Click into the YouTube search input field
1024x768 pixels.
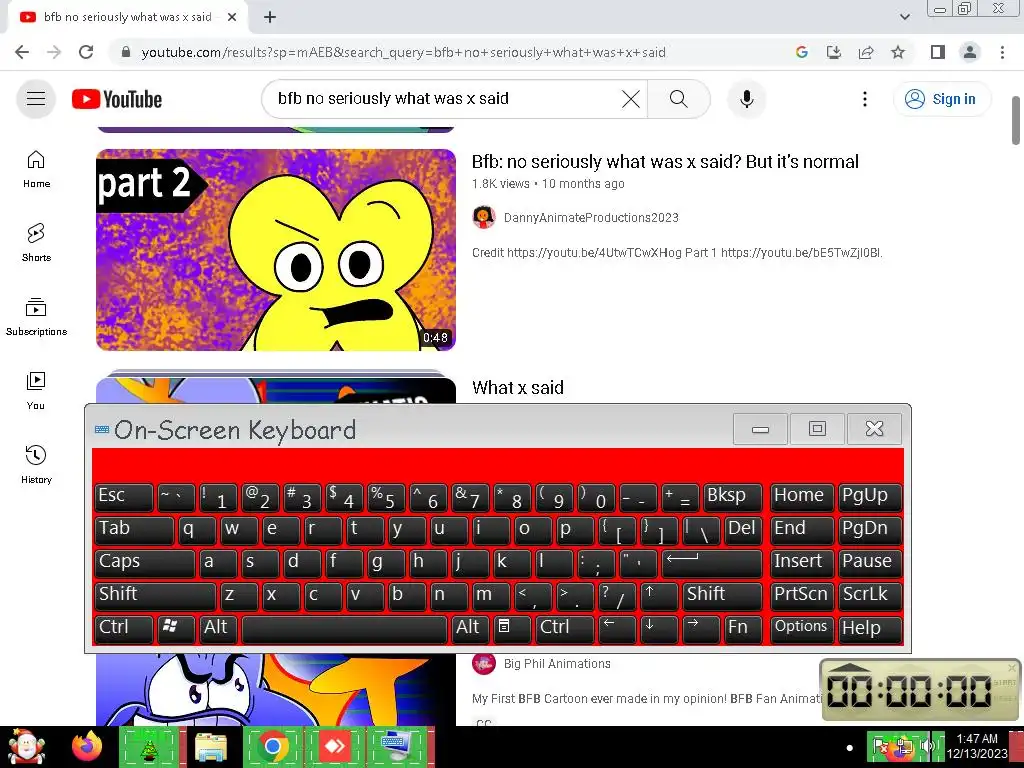tap(444, 99)
